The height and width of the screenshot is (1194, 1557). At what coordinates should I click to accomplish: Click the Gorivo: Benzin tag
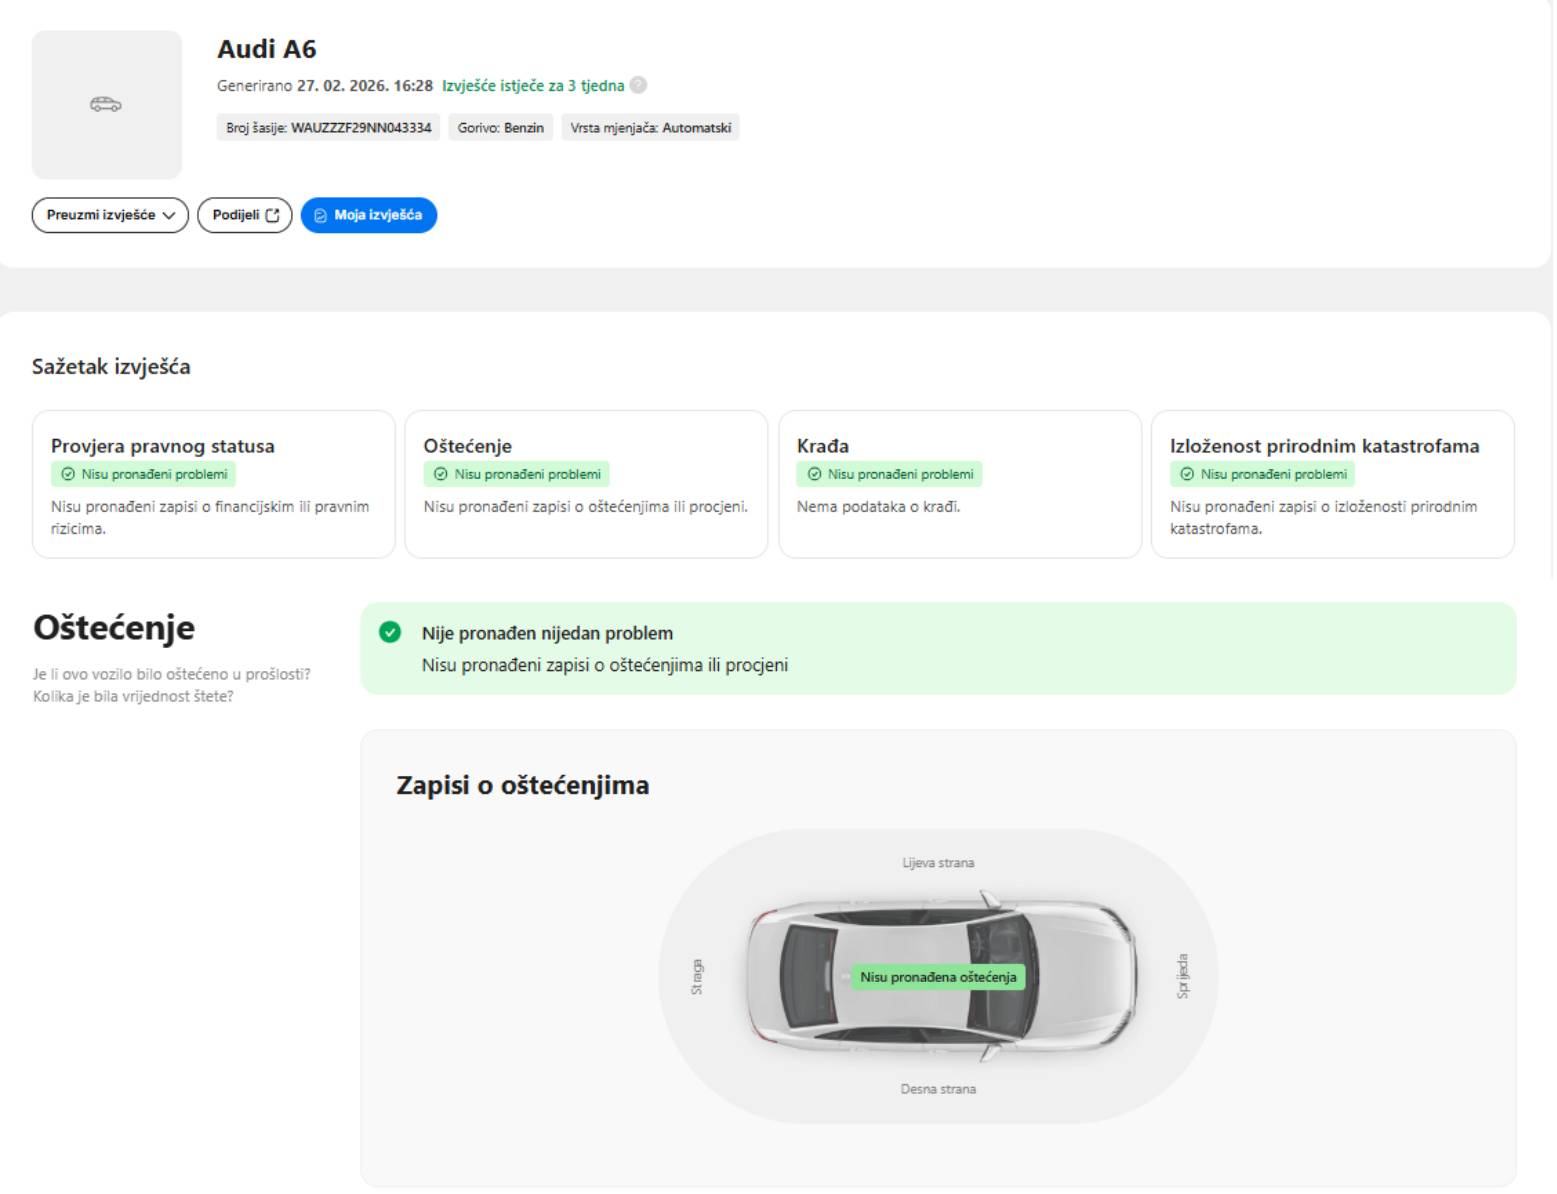pyautogui.click(x=500, y=128)
